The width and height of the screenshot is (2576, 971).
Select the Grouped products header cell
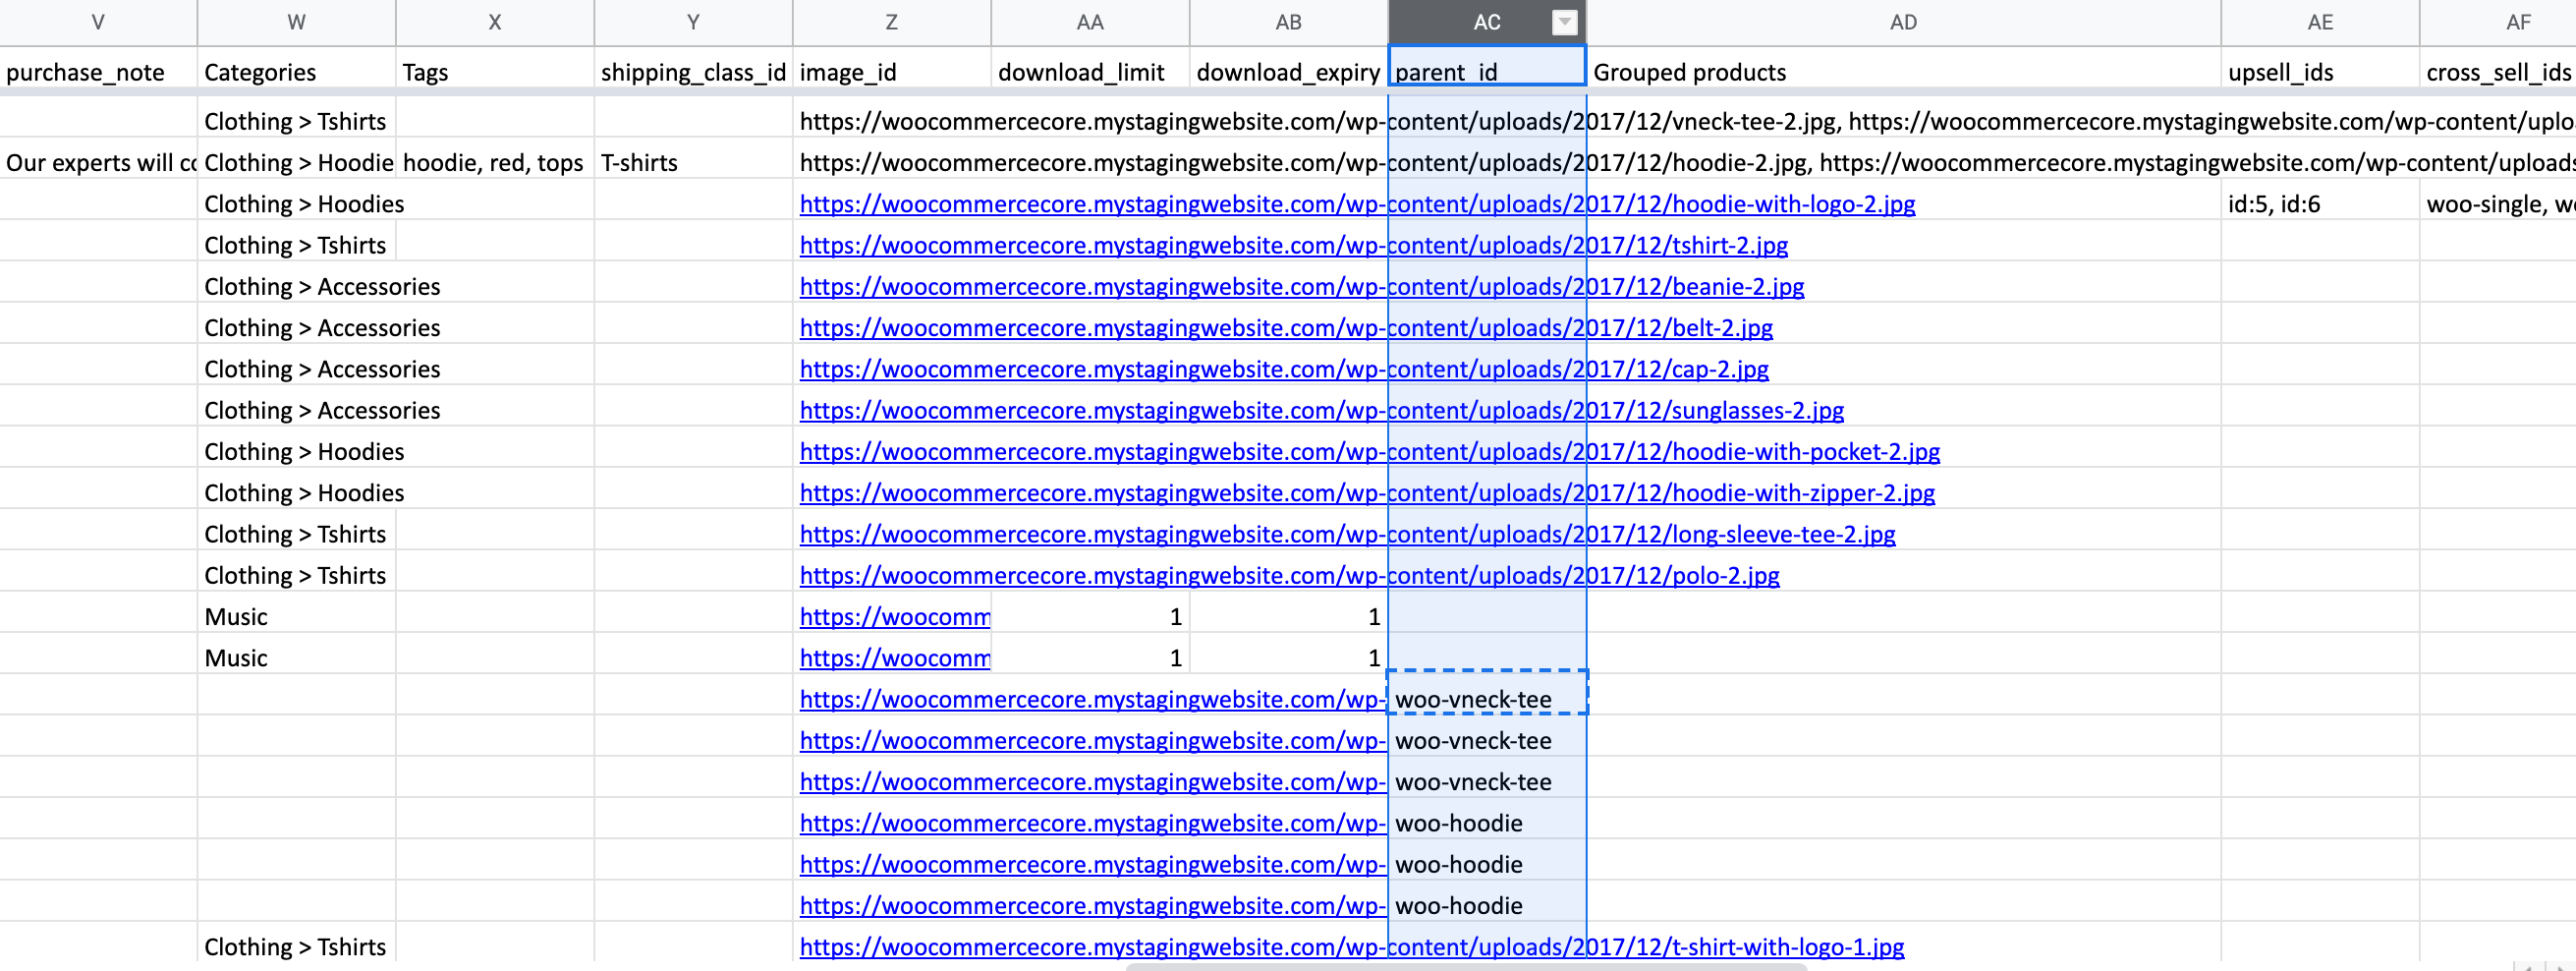tap(1903, 72)
